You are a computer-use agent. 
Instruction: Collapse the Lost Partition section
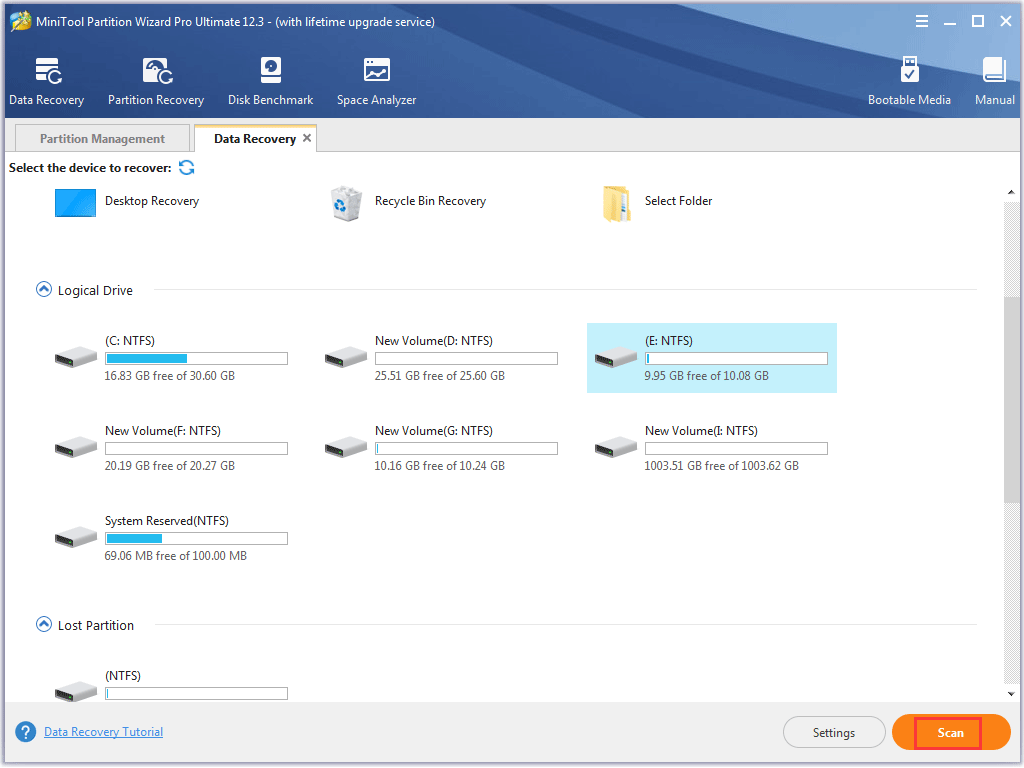(44, 624)
